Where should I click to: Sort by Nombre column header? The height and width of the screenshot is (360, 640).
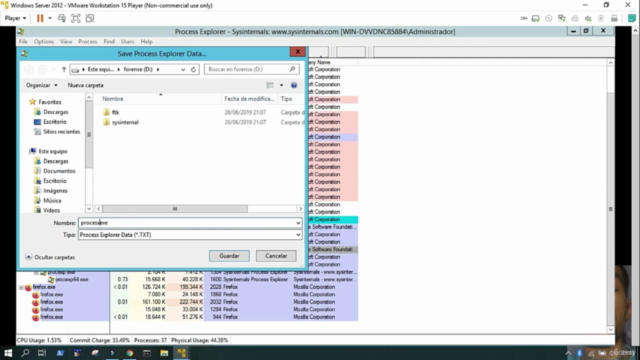click(113, 99)
